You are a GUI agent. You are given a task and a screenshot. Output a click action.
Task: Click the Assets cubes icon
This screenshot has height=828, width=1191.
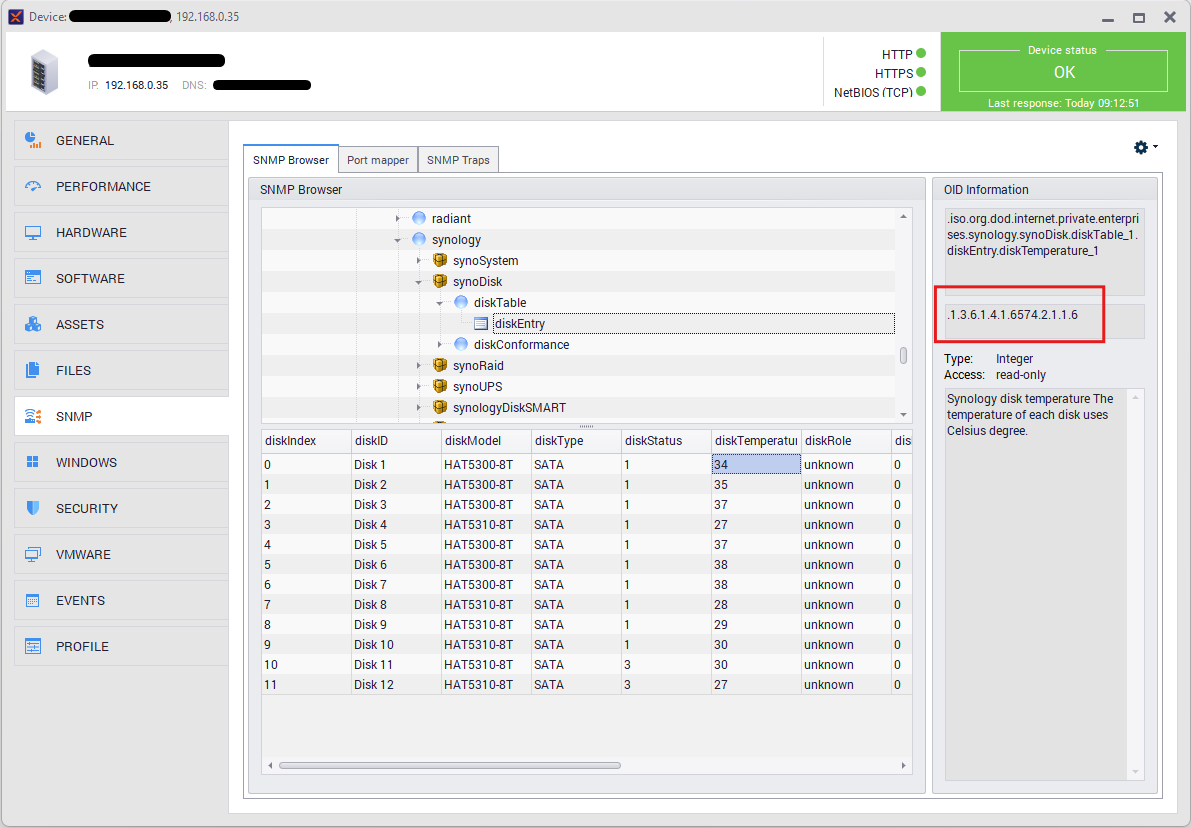pyautogui.click(x=33, y=324)
